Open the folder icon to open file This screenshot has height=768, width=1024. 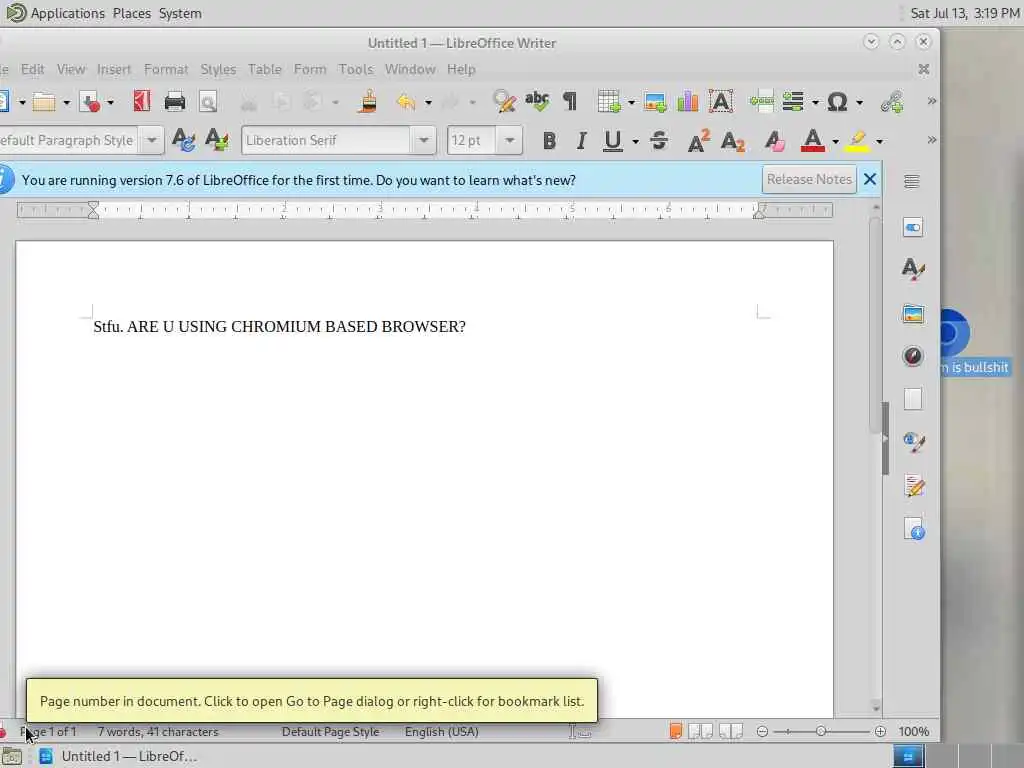44,102
